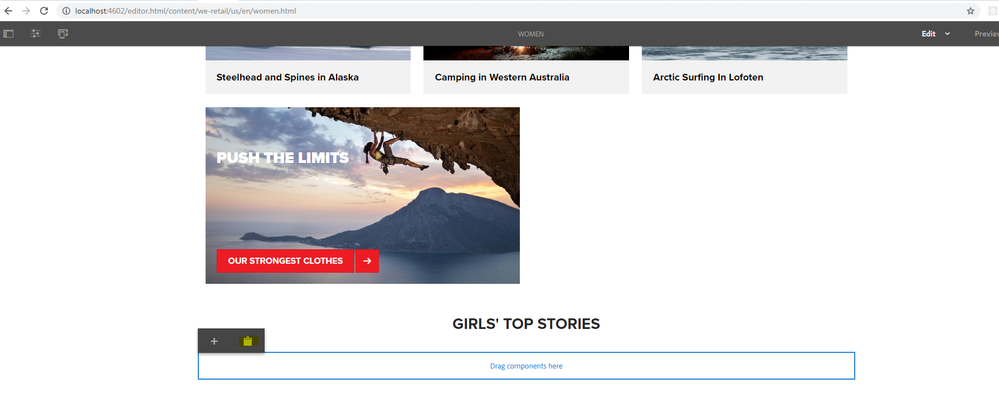Image resolution: width=999 pixels, height=415 pixels.
Task: Open Arctic Surfing In Lofoten article
Action: pyautogui.click(x=708, y=77)
